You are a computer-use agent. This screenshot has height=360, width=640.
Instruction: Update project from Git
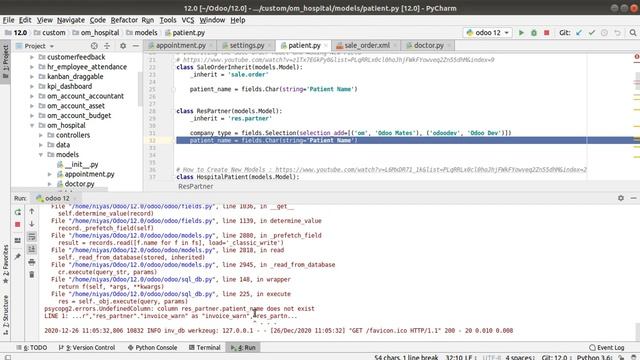pyautogui.click(x=579, y=33)
